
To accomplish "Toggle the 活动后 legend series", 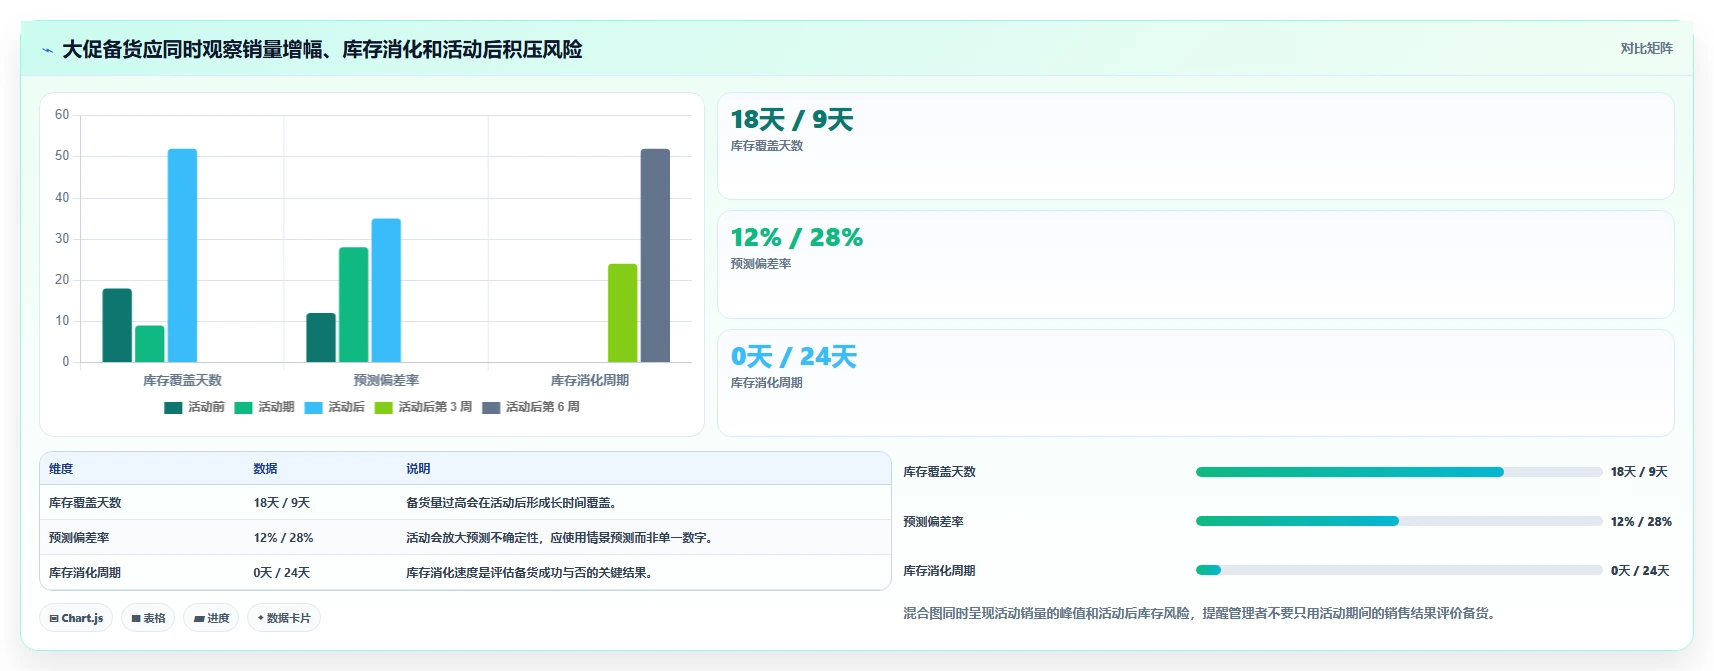I will 334,407.
